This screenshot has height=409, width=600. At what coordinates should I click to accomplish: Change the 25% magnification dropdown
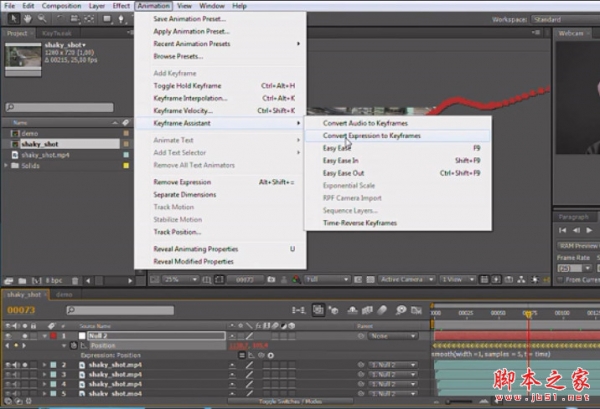[x=178, y=281]
